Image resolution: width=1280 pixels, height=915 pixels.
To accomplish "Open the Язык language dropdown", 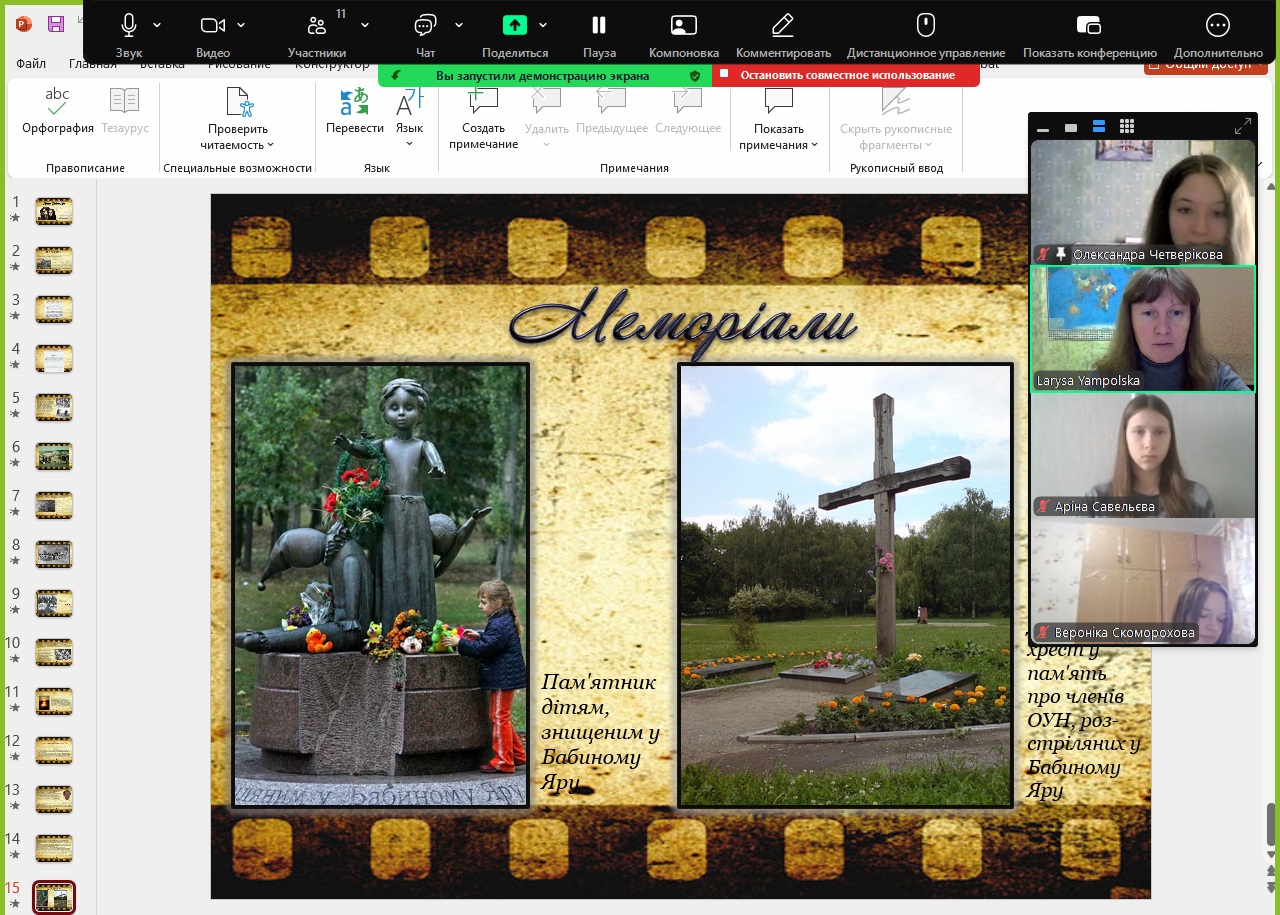I will [x=409, y=116].
